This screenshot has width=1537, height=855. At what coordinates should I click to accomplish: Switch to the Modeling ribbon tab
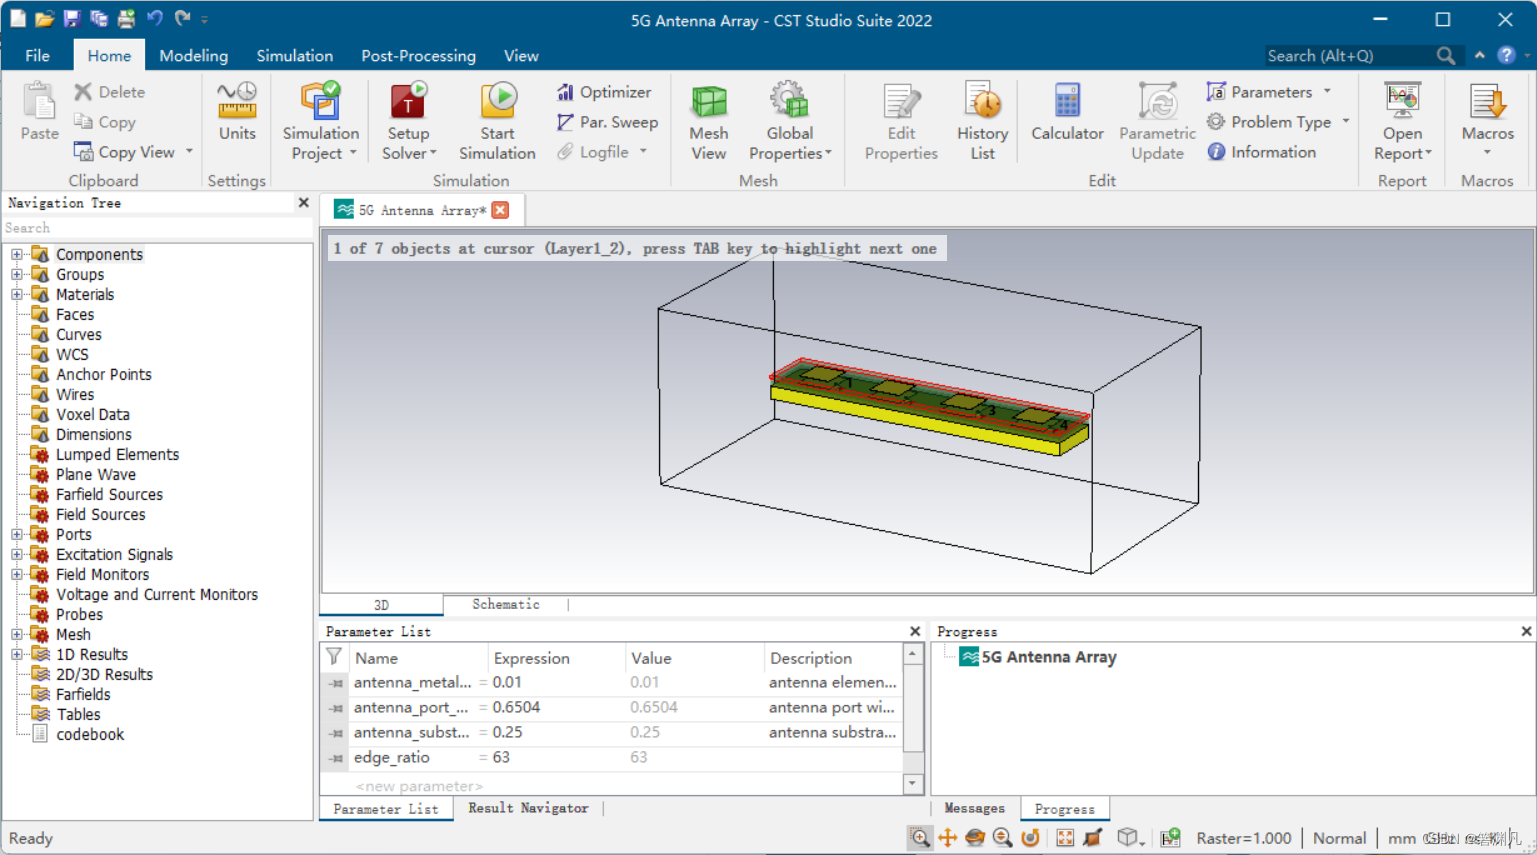click(193, 56)
